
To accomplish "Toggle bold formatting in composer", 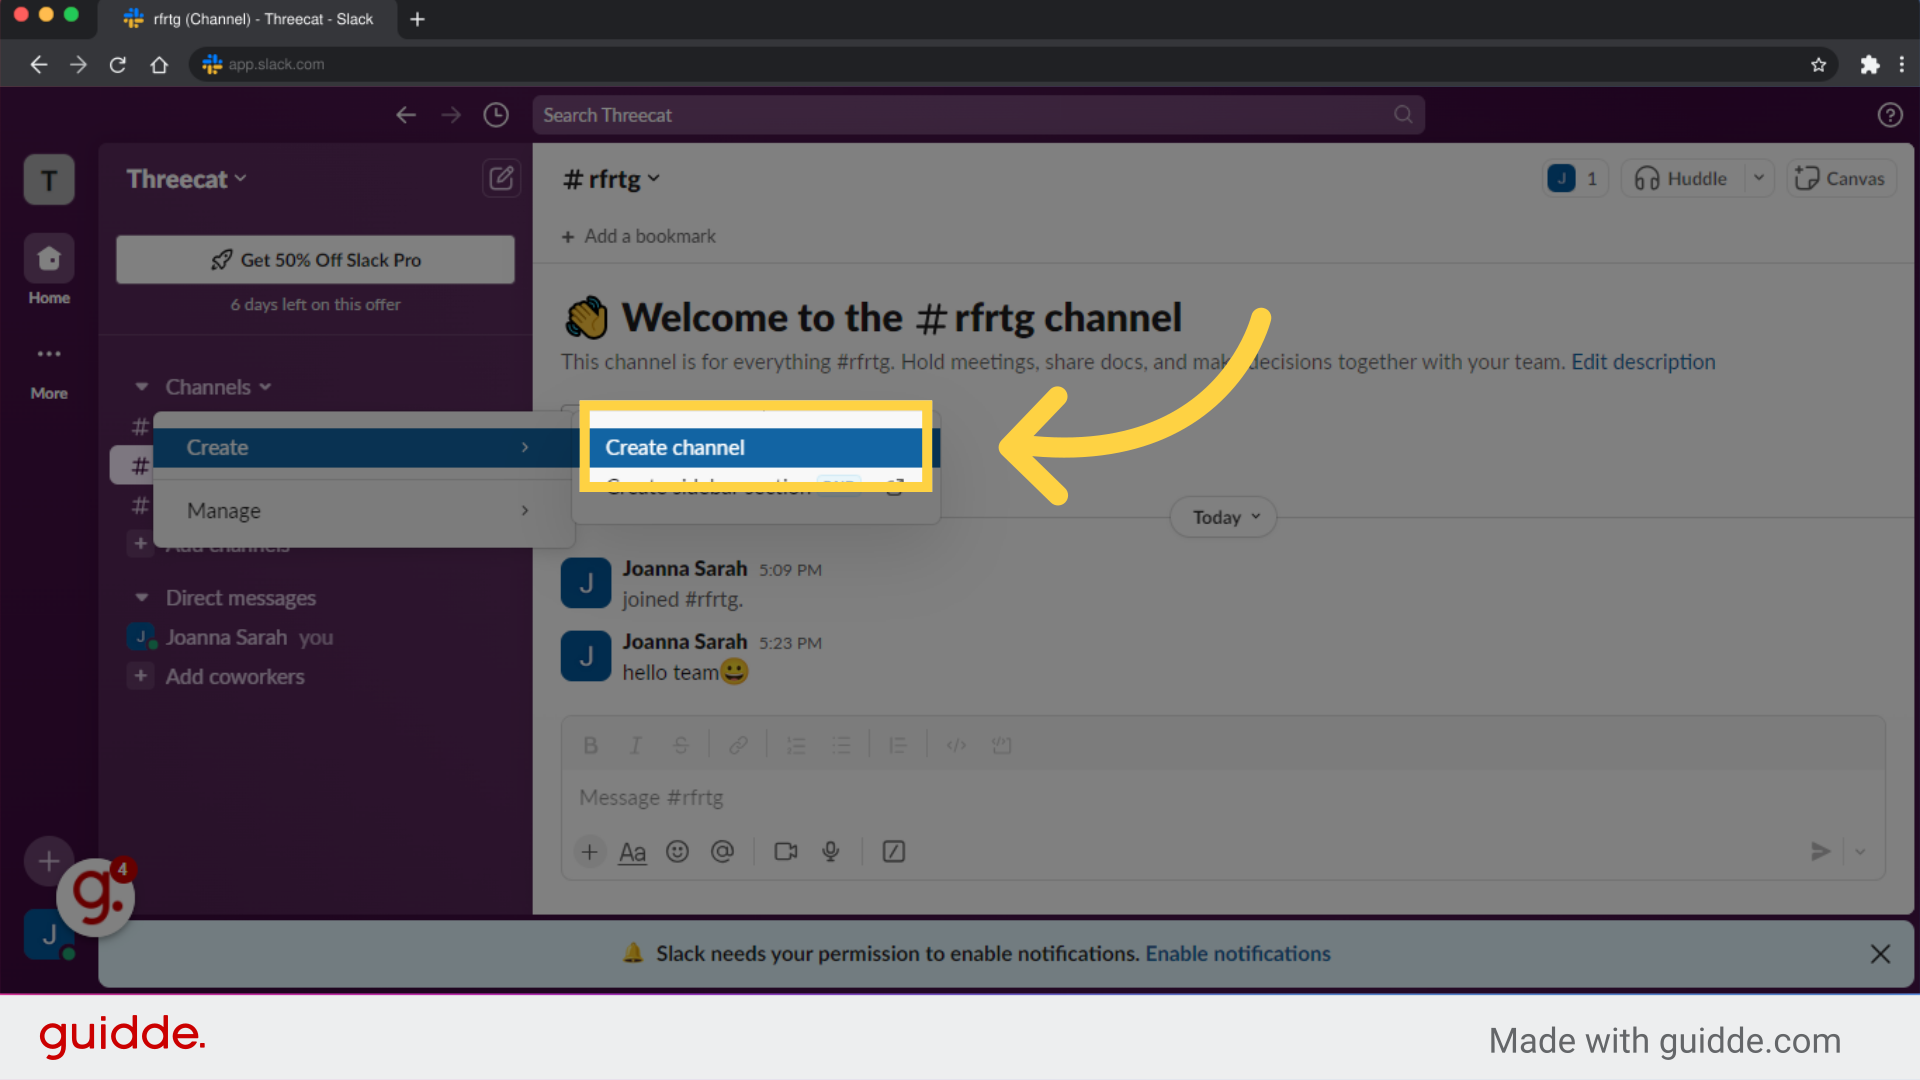I will (x=590, y=746).
